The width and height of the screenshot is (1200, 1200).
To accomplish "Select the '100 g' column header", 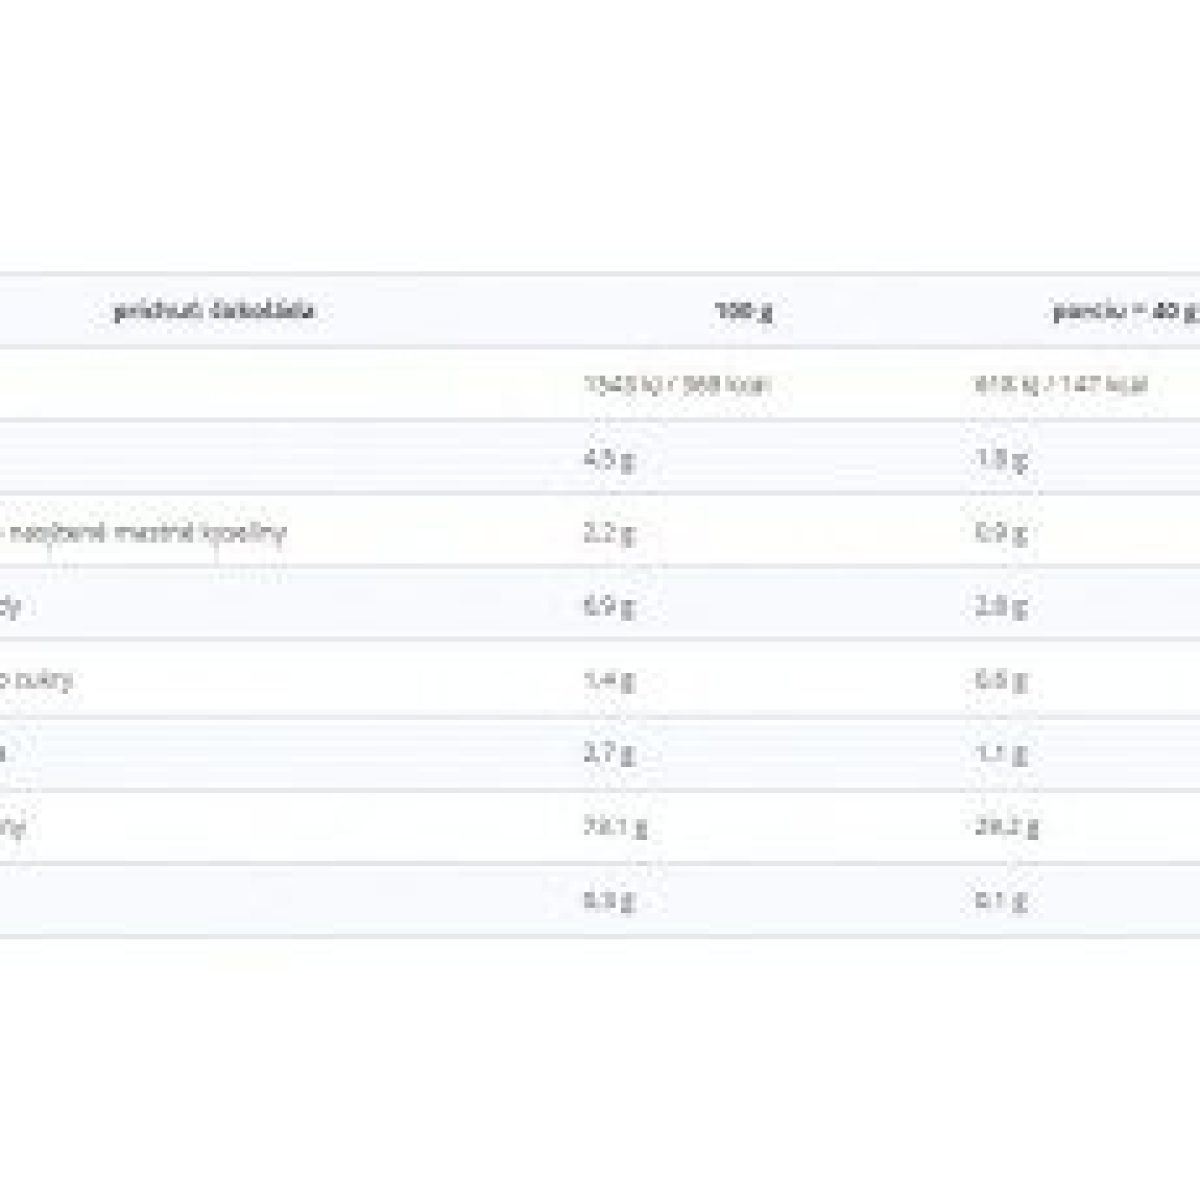I will click(744, 311).
